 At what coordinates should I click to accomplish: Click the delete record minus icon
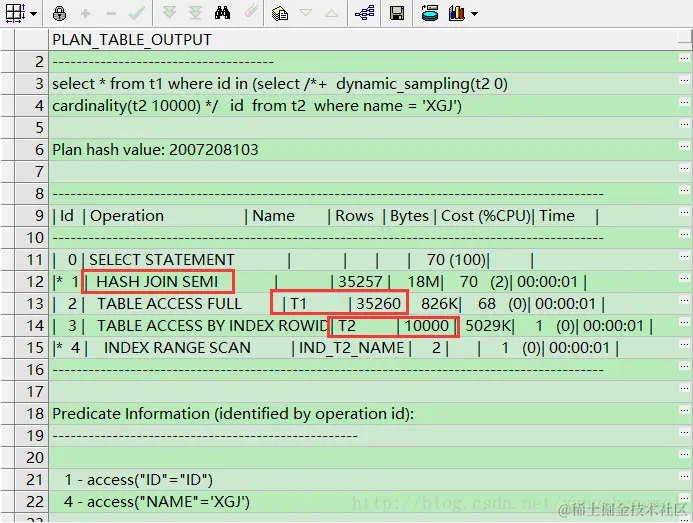tap(111, 14)
